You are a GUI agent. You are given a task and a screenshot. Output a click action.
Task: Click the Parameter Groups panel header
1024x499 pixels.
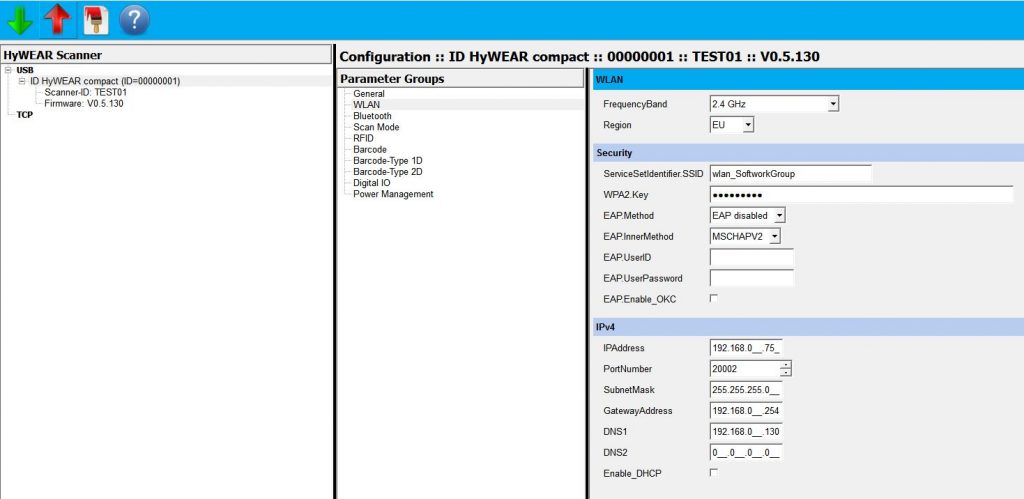coord(460,78)
